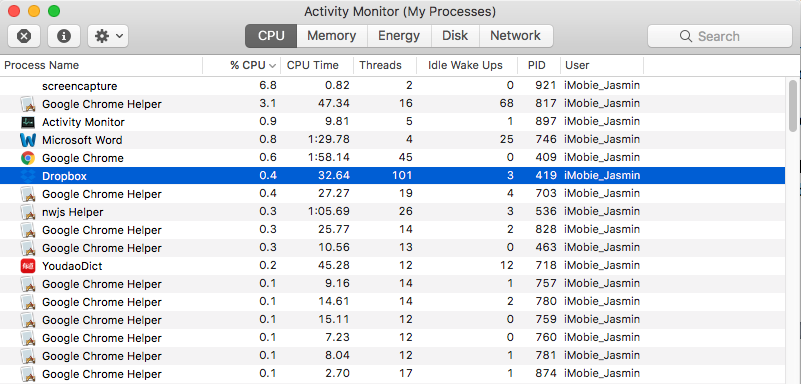Click icon of Chrome Helper with PID 874
Screen dimensions: 801x384
[28, 374]
